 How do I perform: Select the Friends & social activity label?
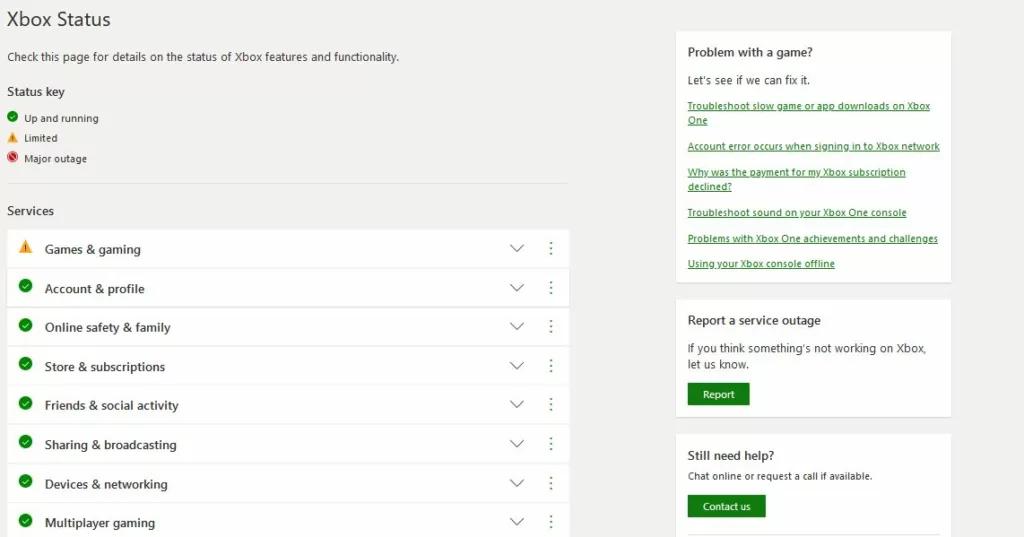(x=112, y=405)
